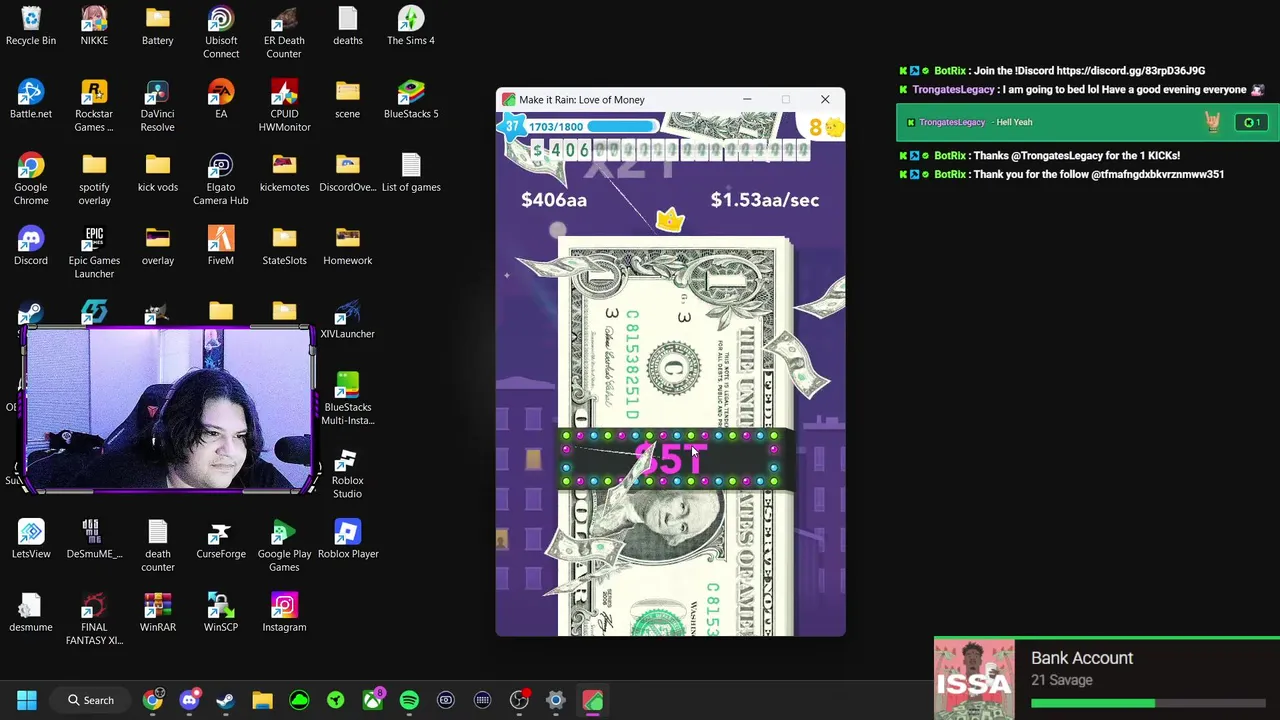The width and height of the screenshot is (1280, 720).
Task: Open the overlay folder on desktop
Action: (157, 246)
